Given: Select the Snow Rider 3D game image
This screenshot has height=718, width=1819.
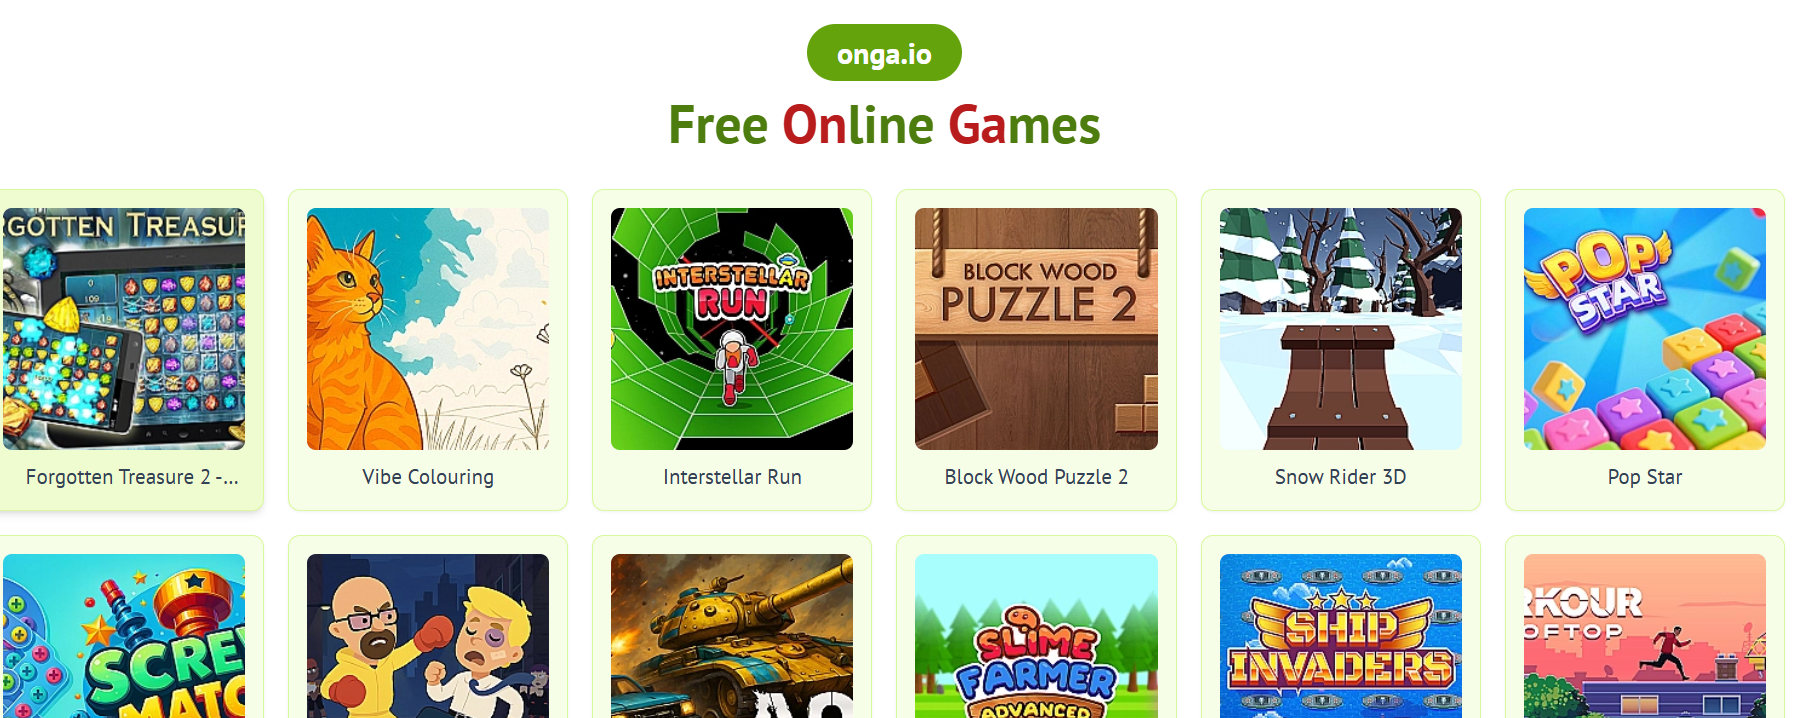Looking at the screenshot, I should (1341, 329).
